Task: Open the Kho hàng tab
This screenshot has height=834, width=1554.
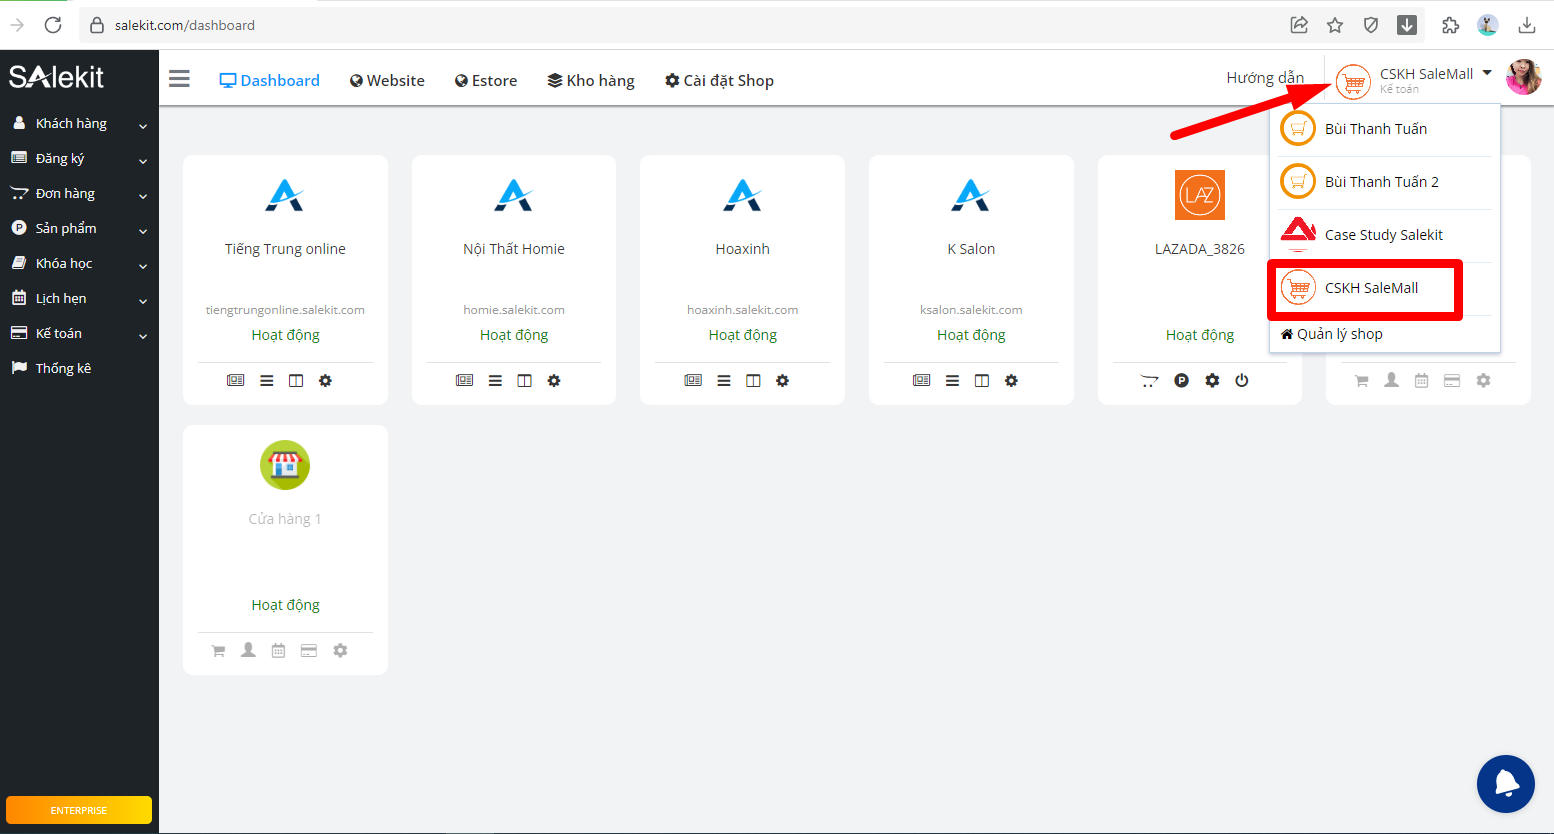Action: click(591, 80)
